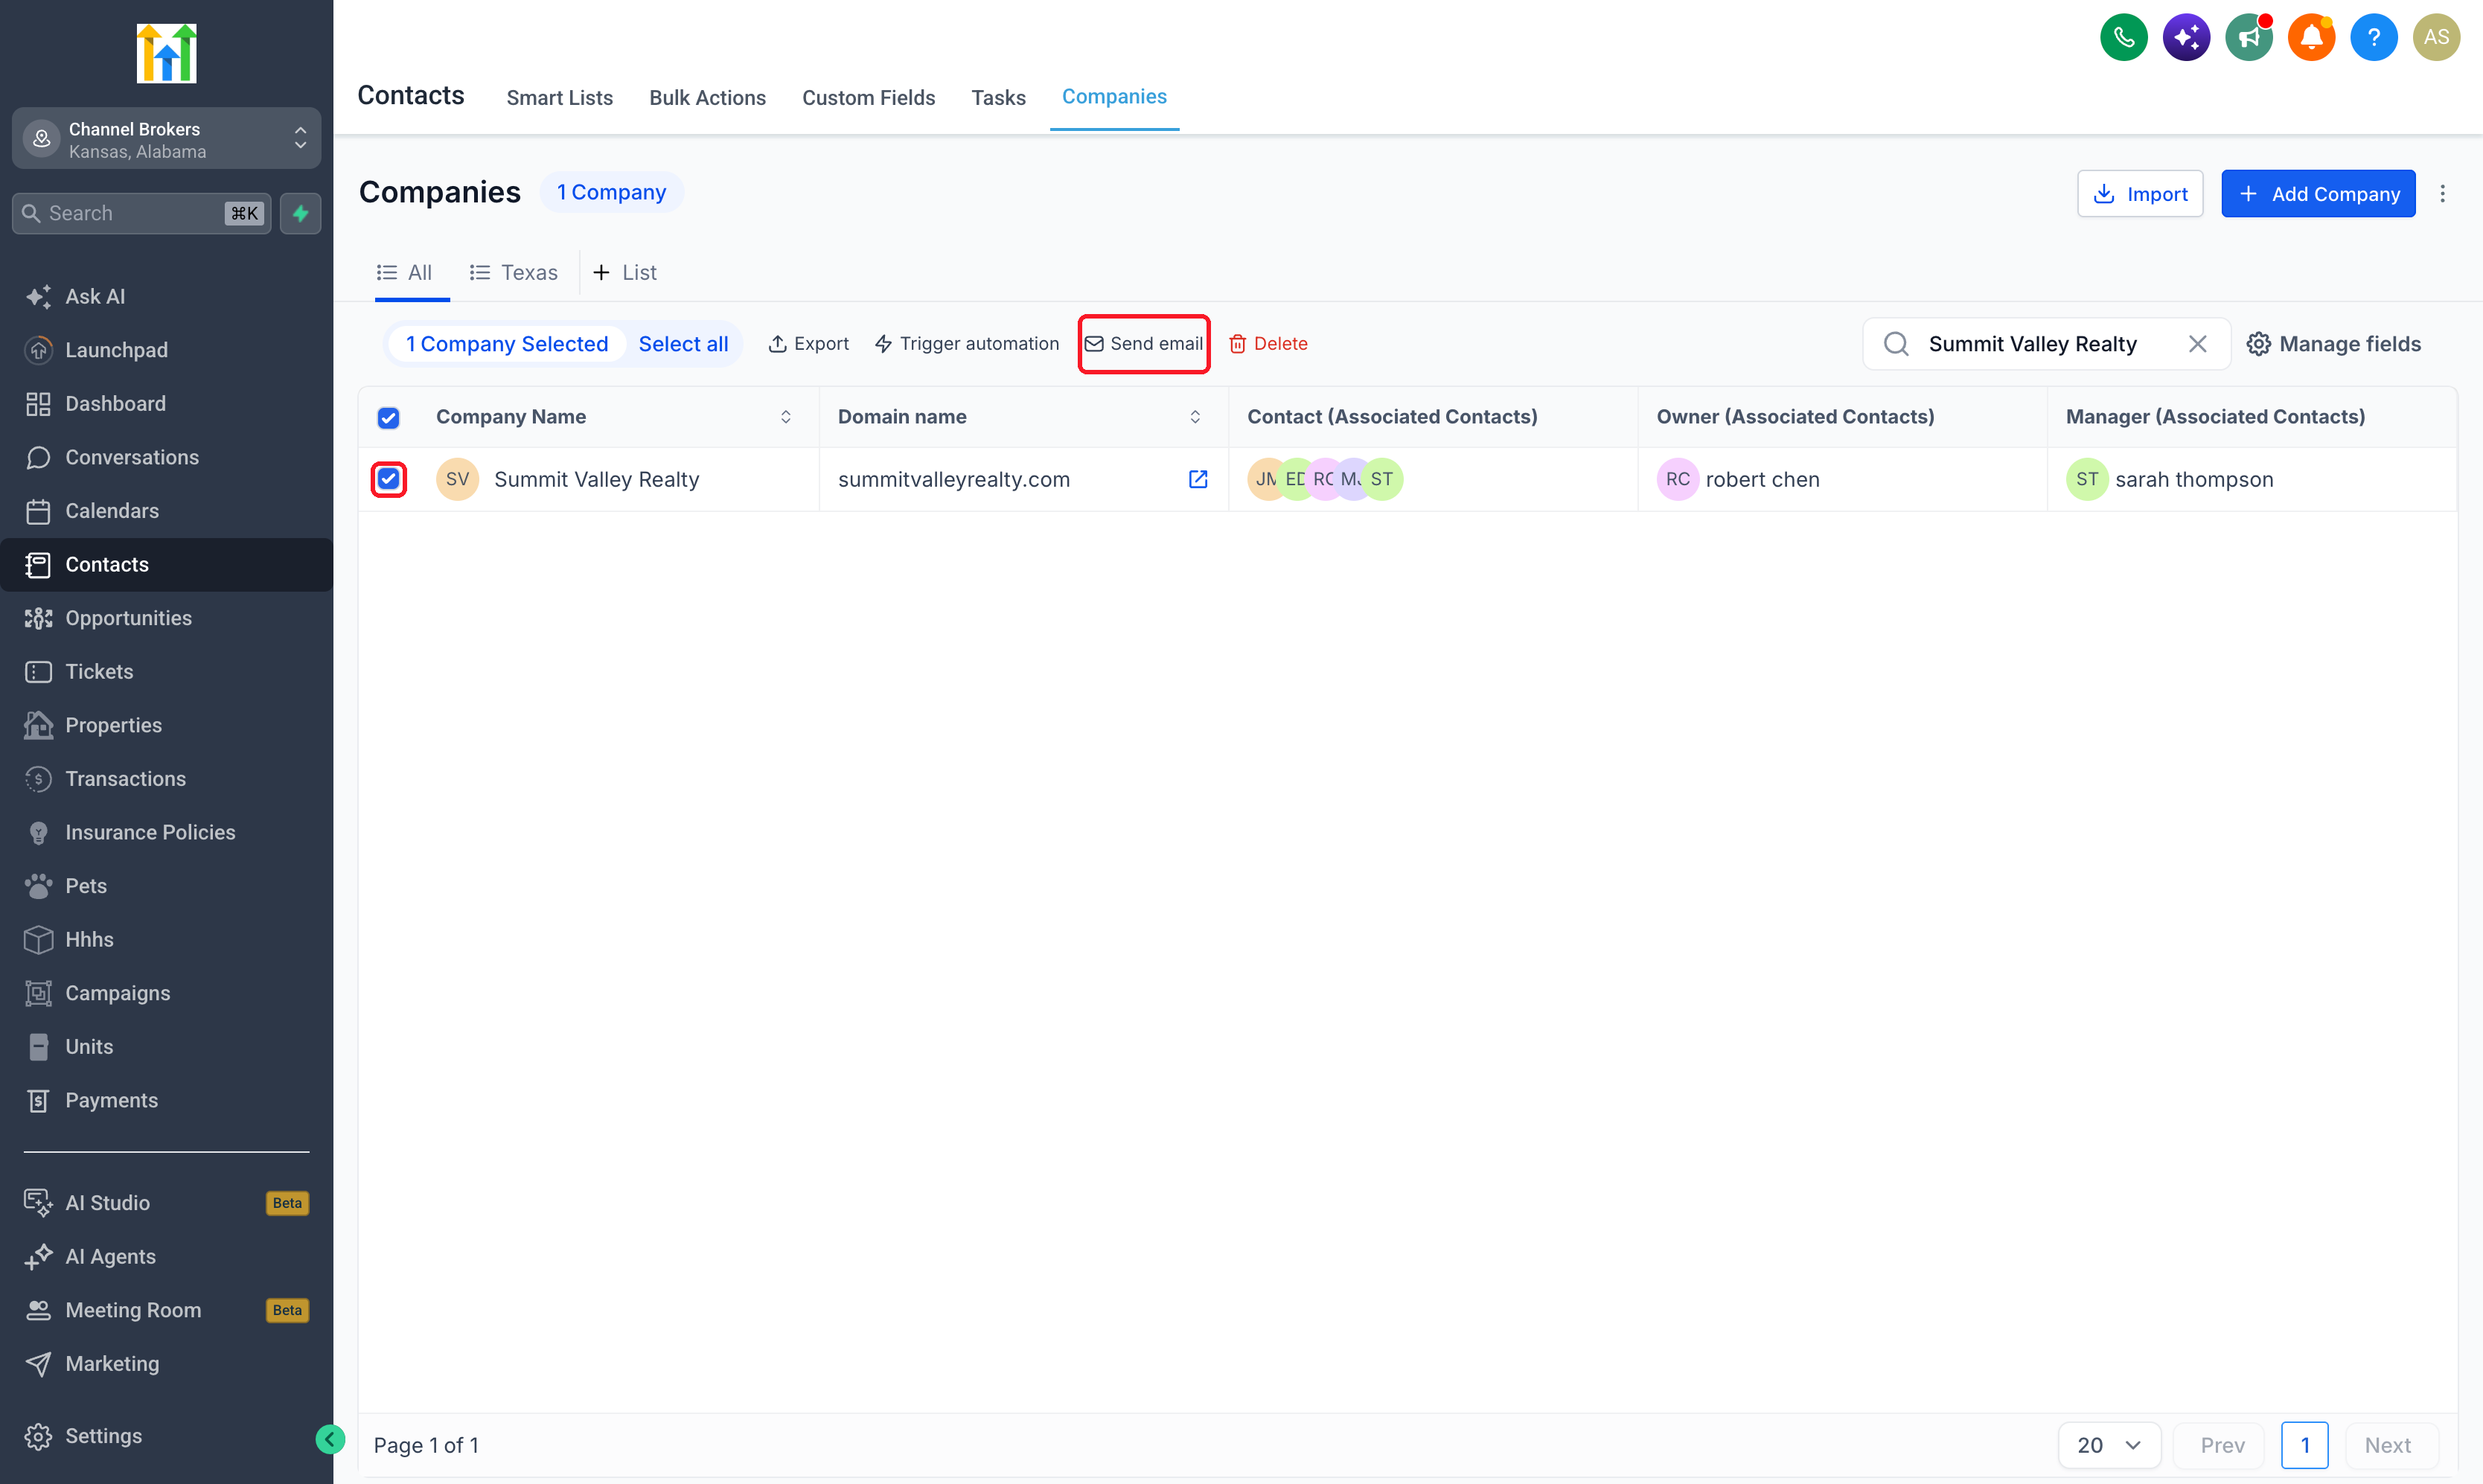Open the AS user avatar menu

[x=2436, y=38]
